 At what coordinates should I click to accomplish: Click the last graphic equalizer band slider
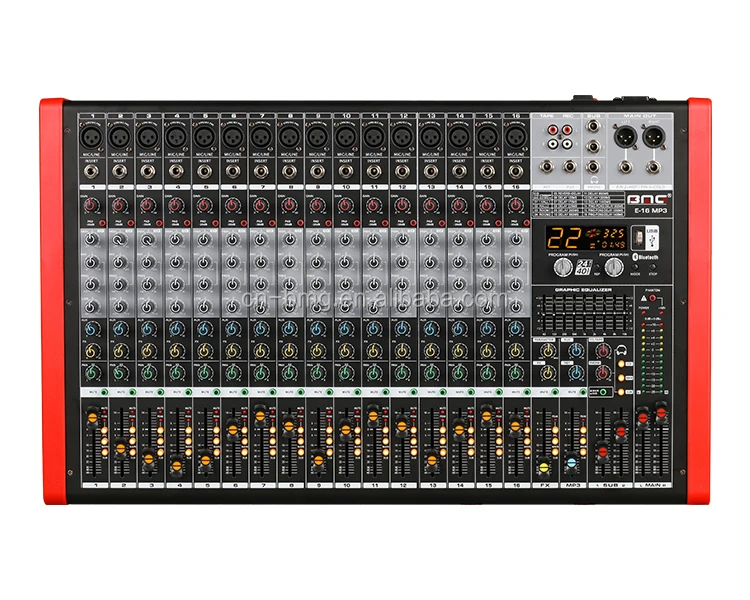pyautogui.click(x=625, y=313)
